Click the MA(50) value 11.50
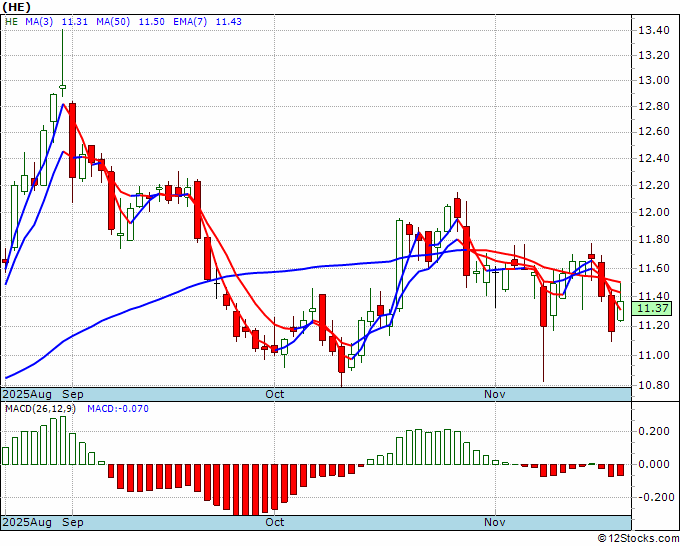This screenshot has height=546, width=680. [x=151, y=22]
